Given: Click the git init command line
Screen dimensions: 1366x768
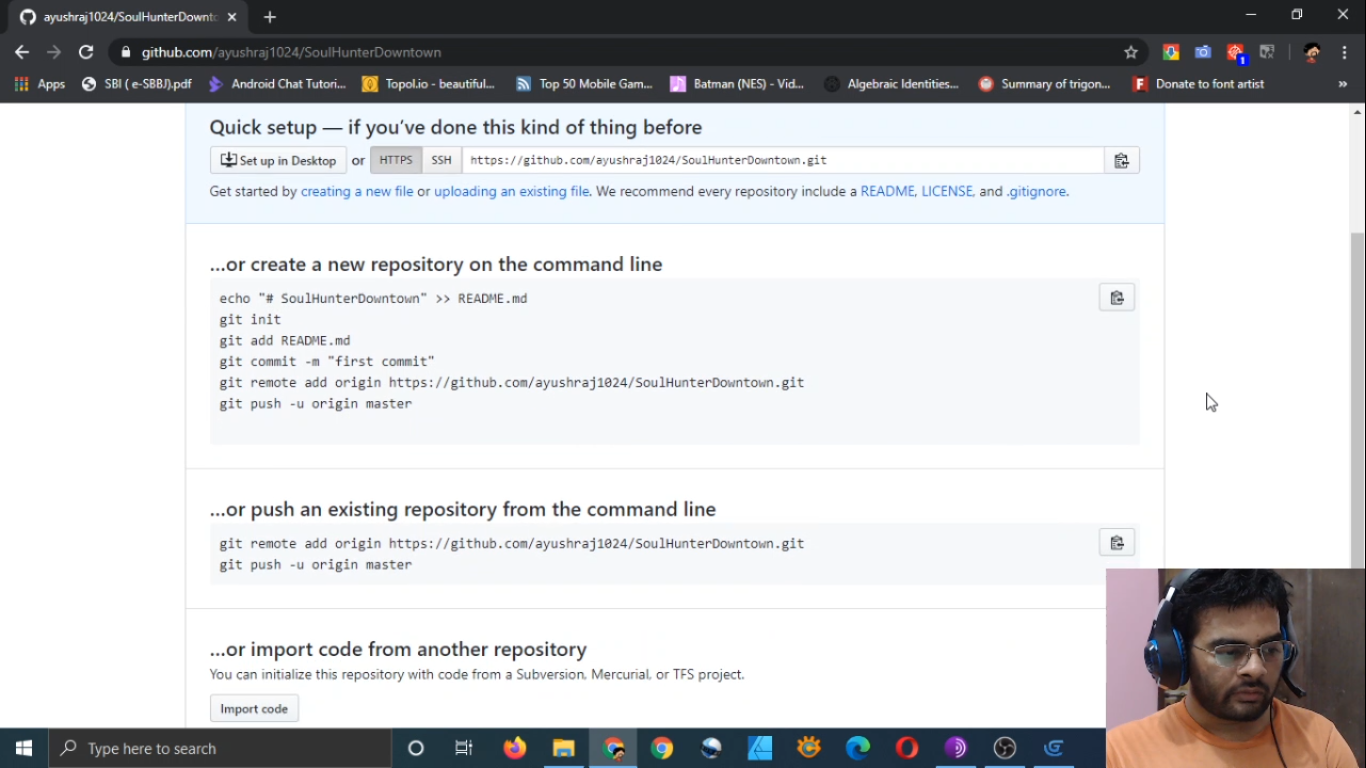Looking at the screenshot, I should [250, 319].
